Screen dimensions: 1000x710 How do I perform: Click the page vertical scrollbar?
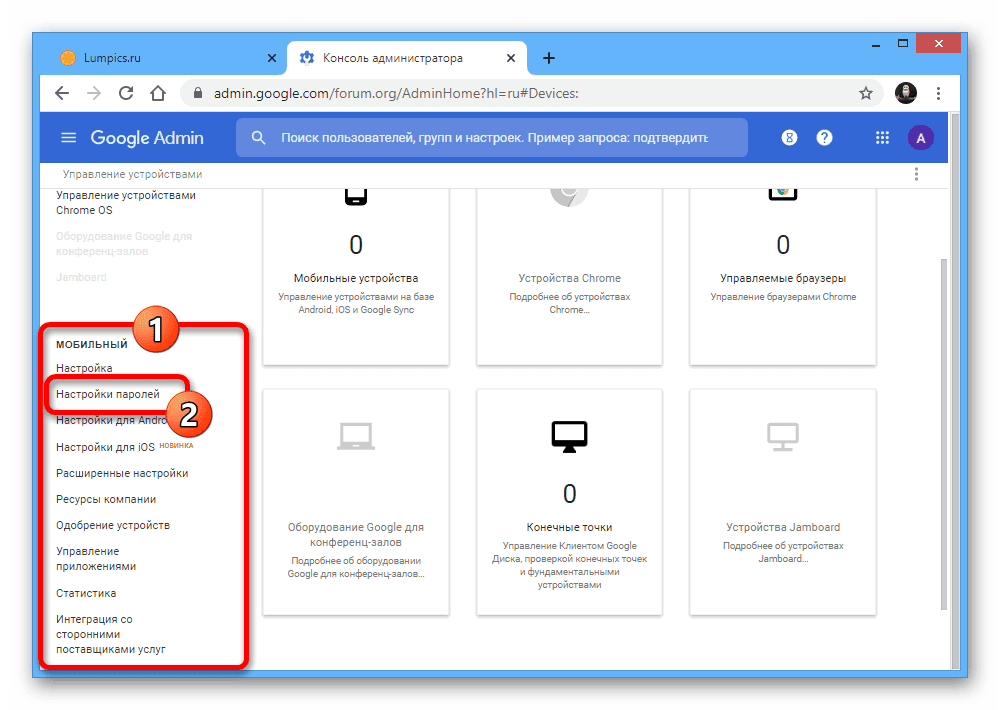pyautogui.click(x=944, y=434)
